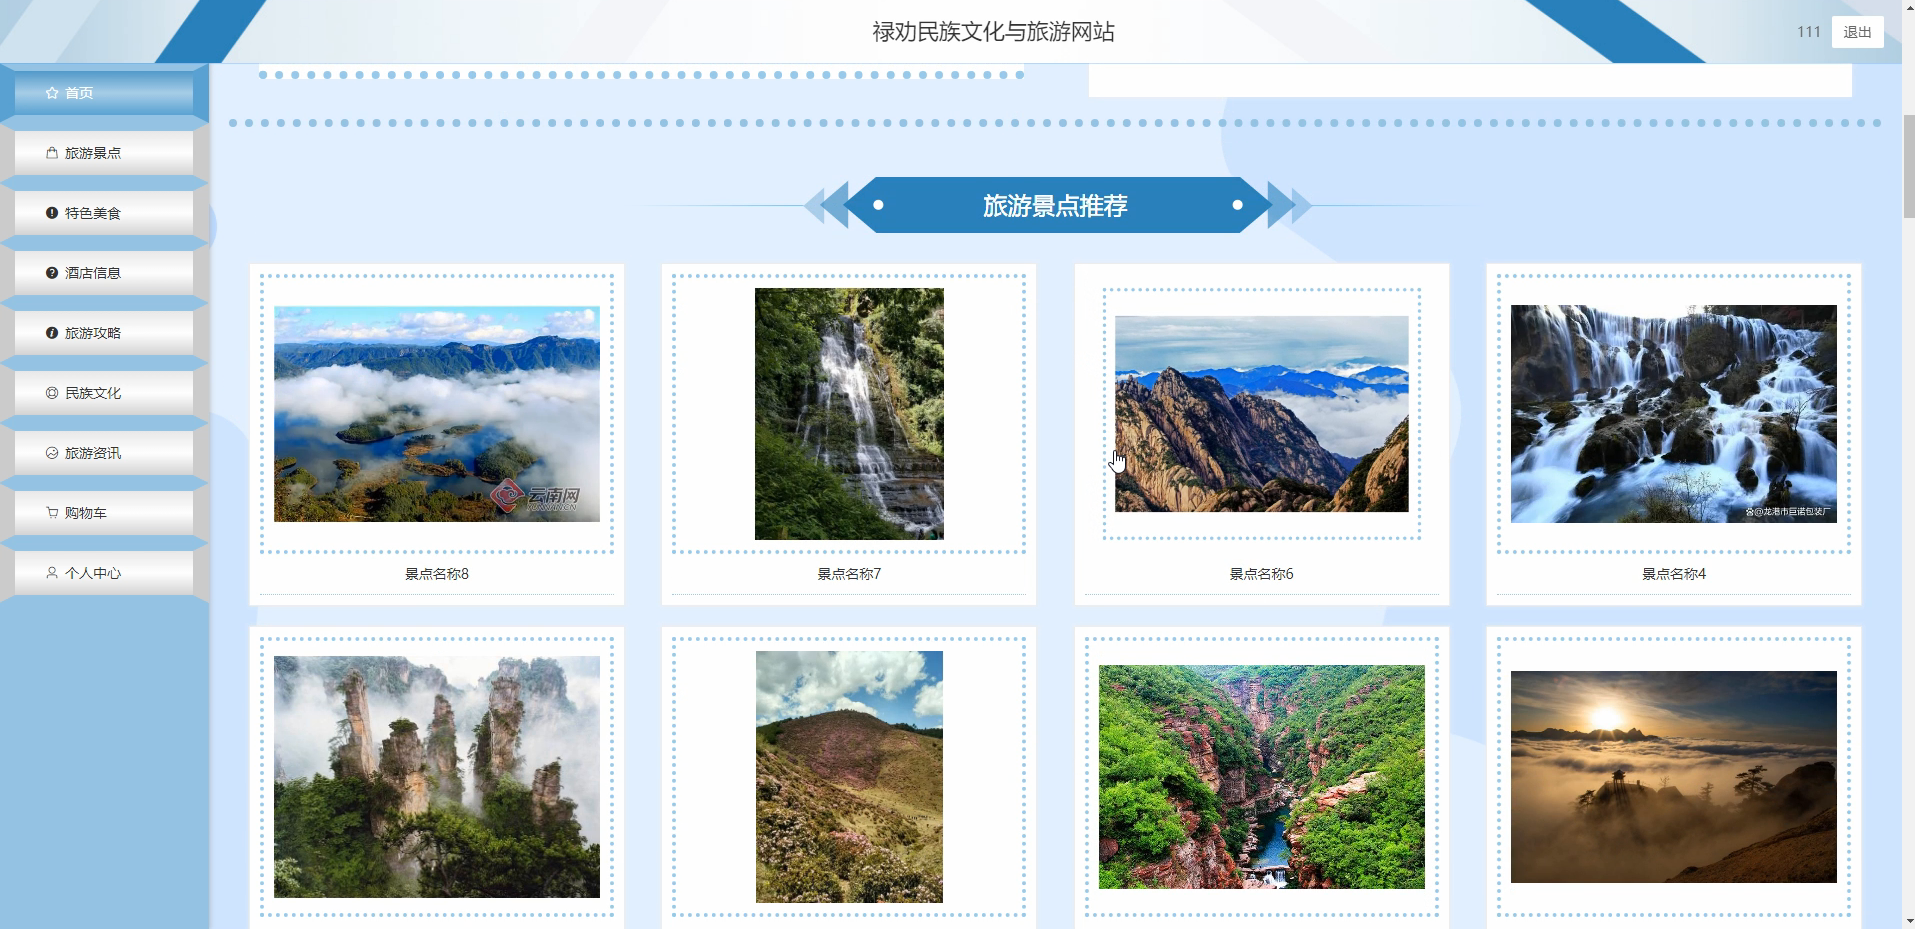Click the bag icon beside 旅游景点
The height and width of the screenshot is (929, 1915).
tap(52, 153)
